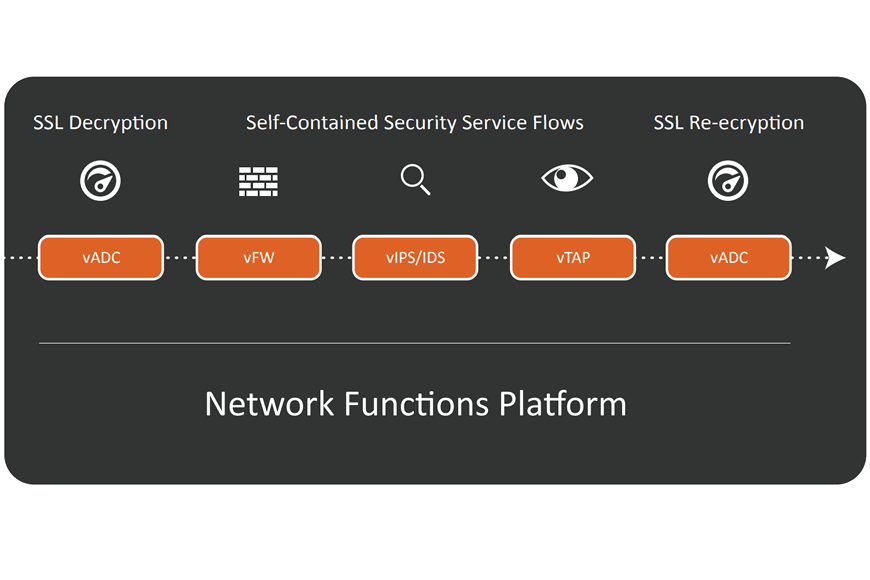Click the Self-Contained Security Service Flows heading
Image resolution: width=870 pixels, height=580 pixels.
[x=414, y=123]
